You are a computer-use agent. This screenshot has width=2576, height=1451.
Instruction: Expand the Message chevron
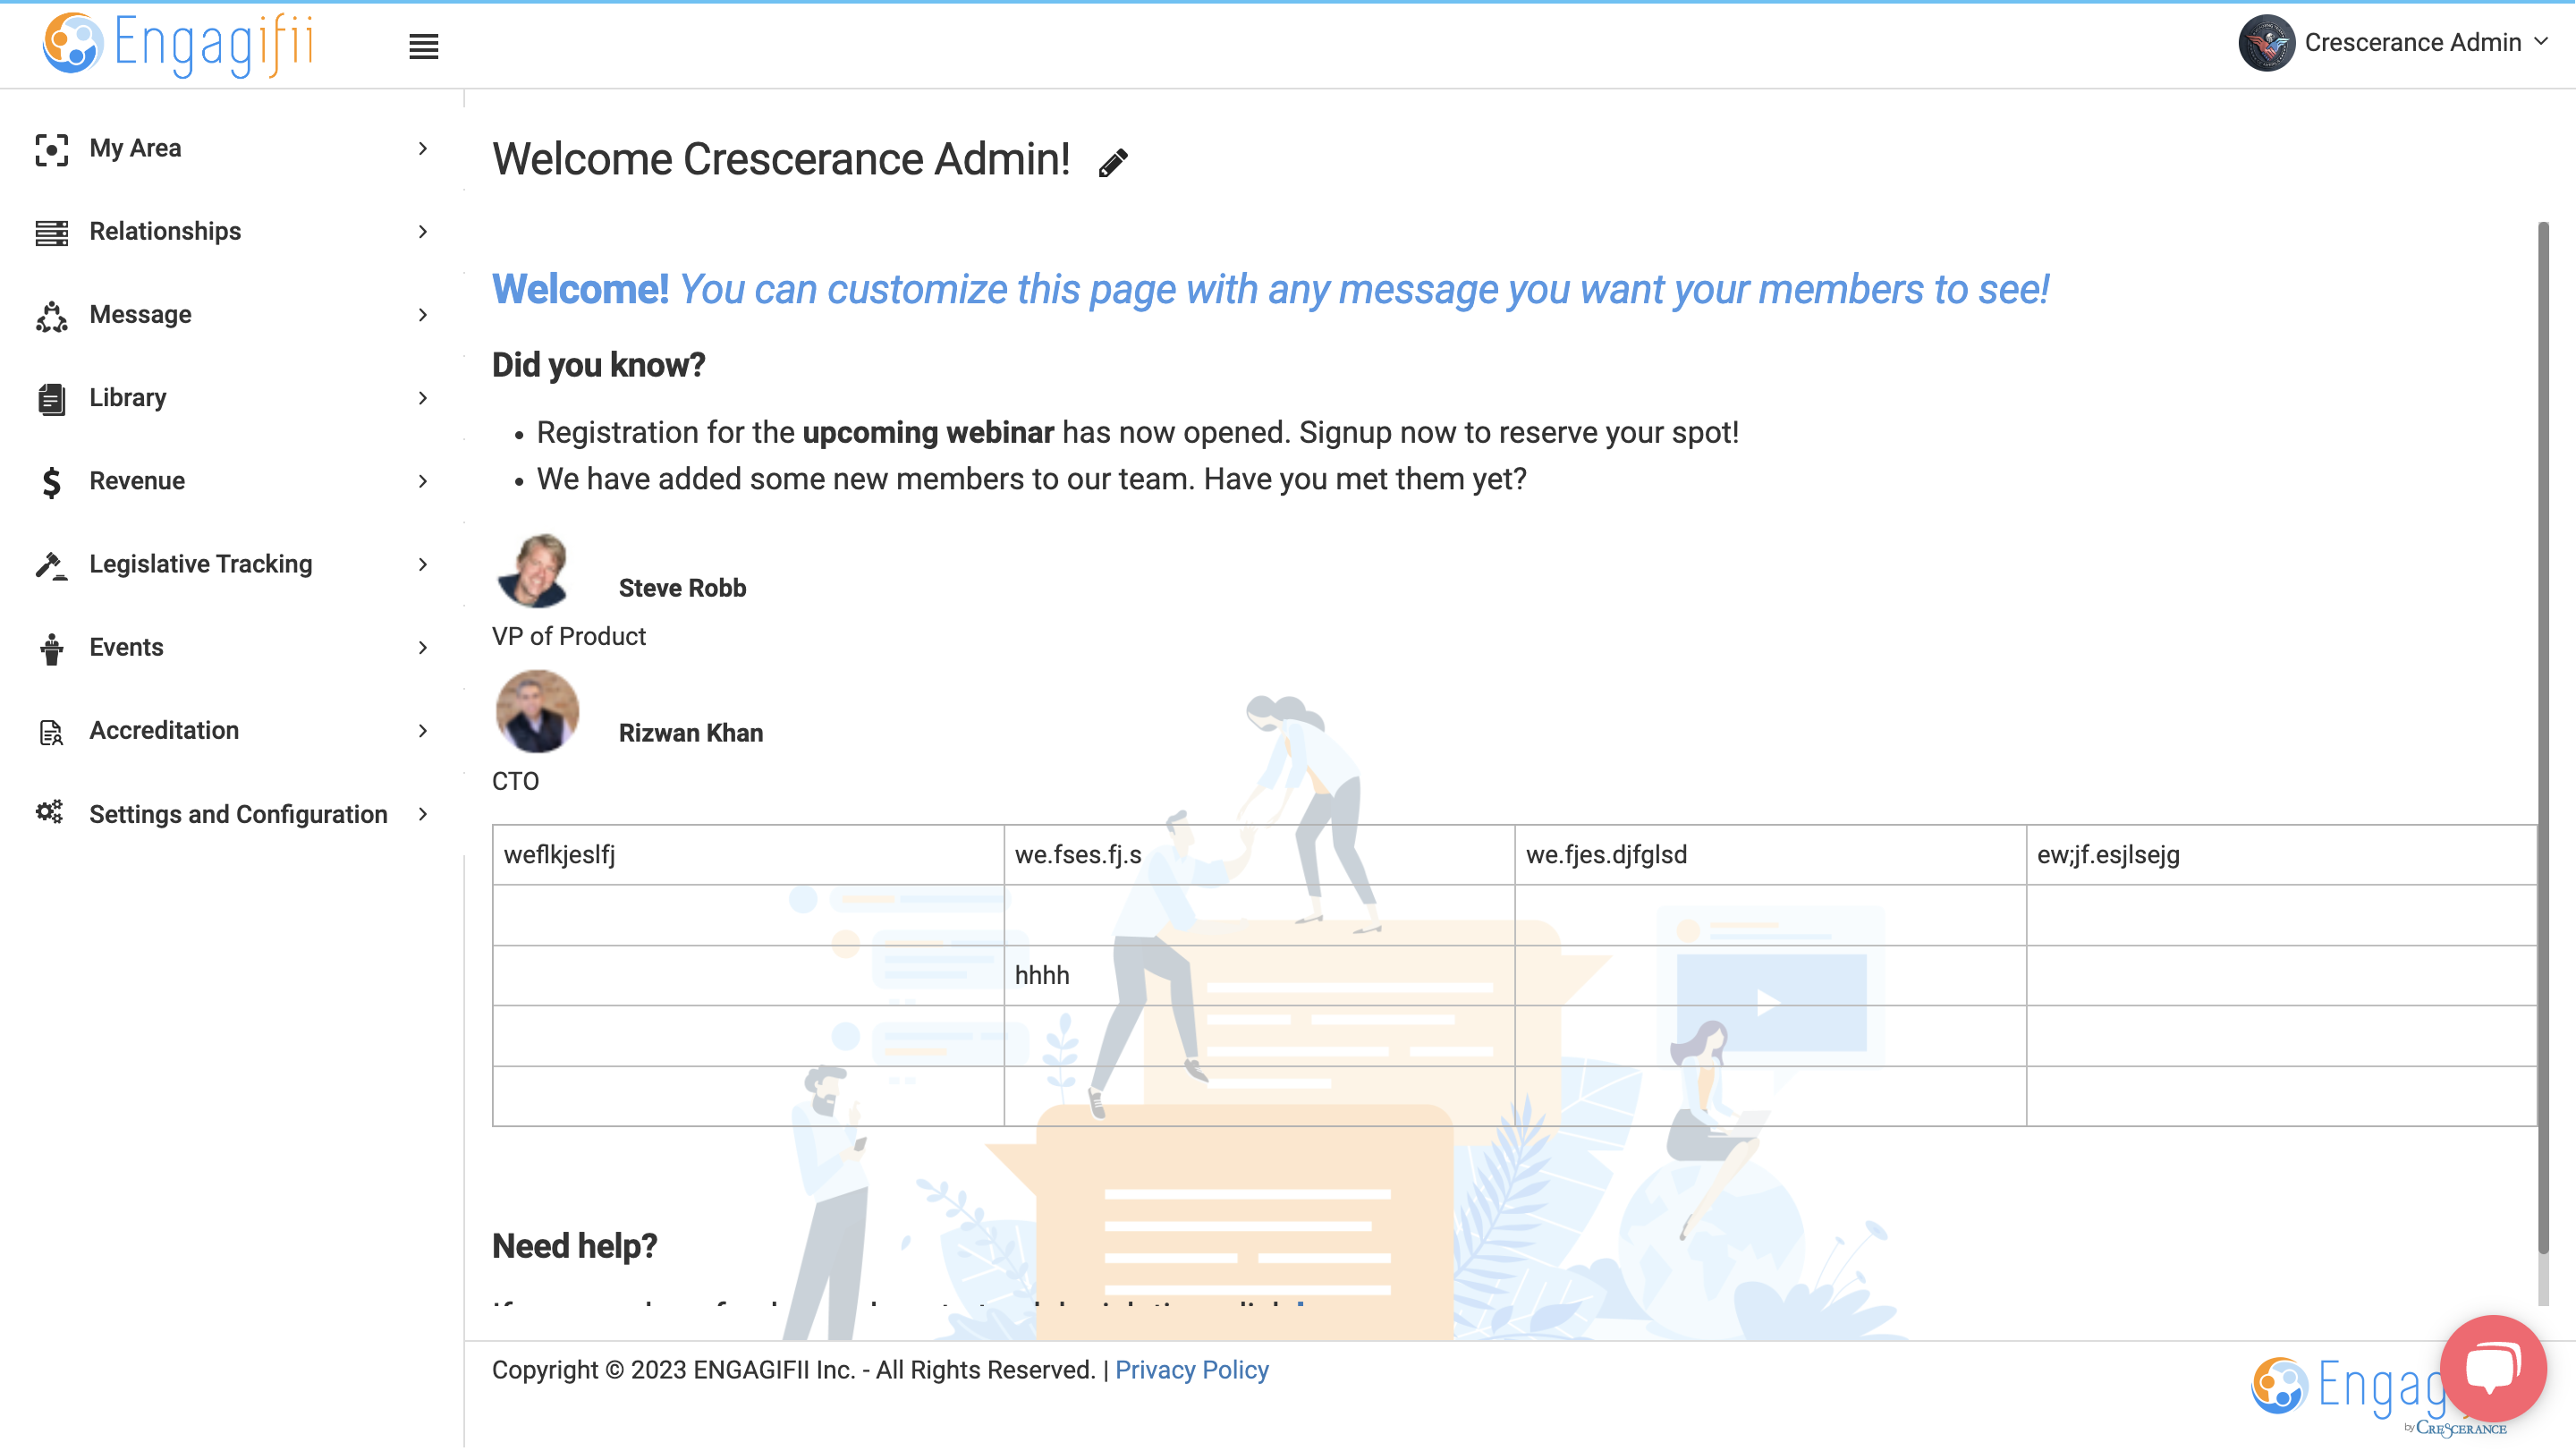[423, 315]
